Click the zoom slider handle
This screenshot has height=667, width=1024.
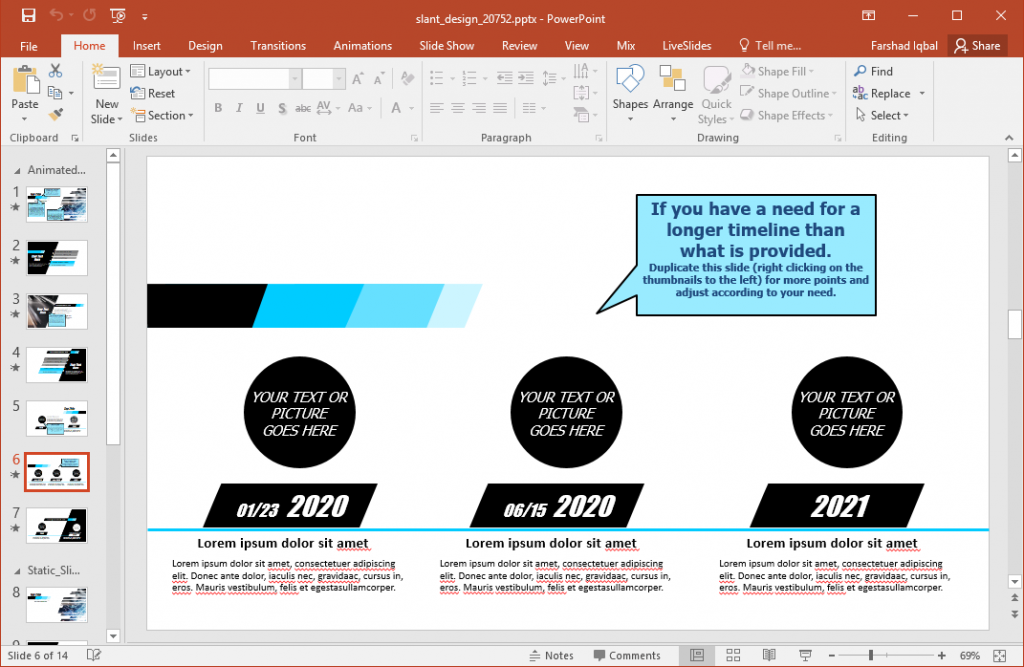click(x=871, y=655)
